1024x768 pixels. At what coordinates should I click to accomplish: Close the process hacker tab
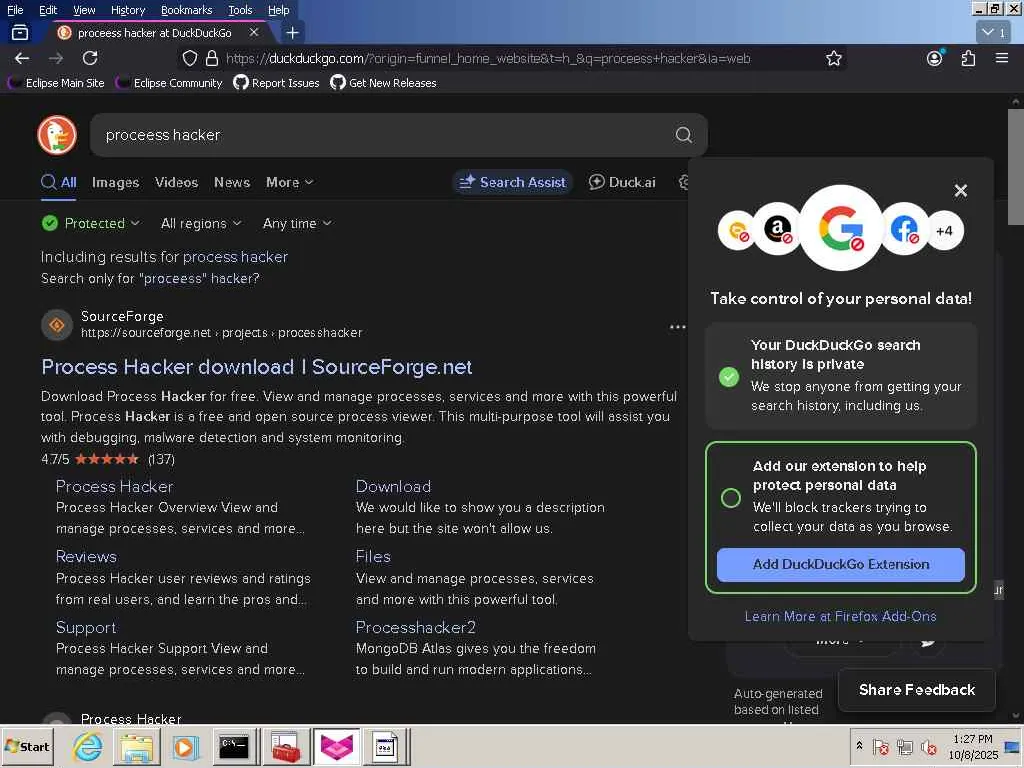254,32
